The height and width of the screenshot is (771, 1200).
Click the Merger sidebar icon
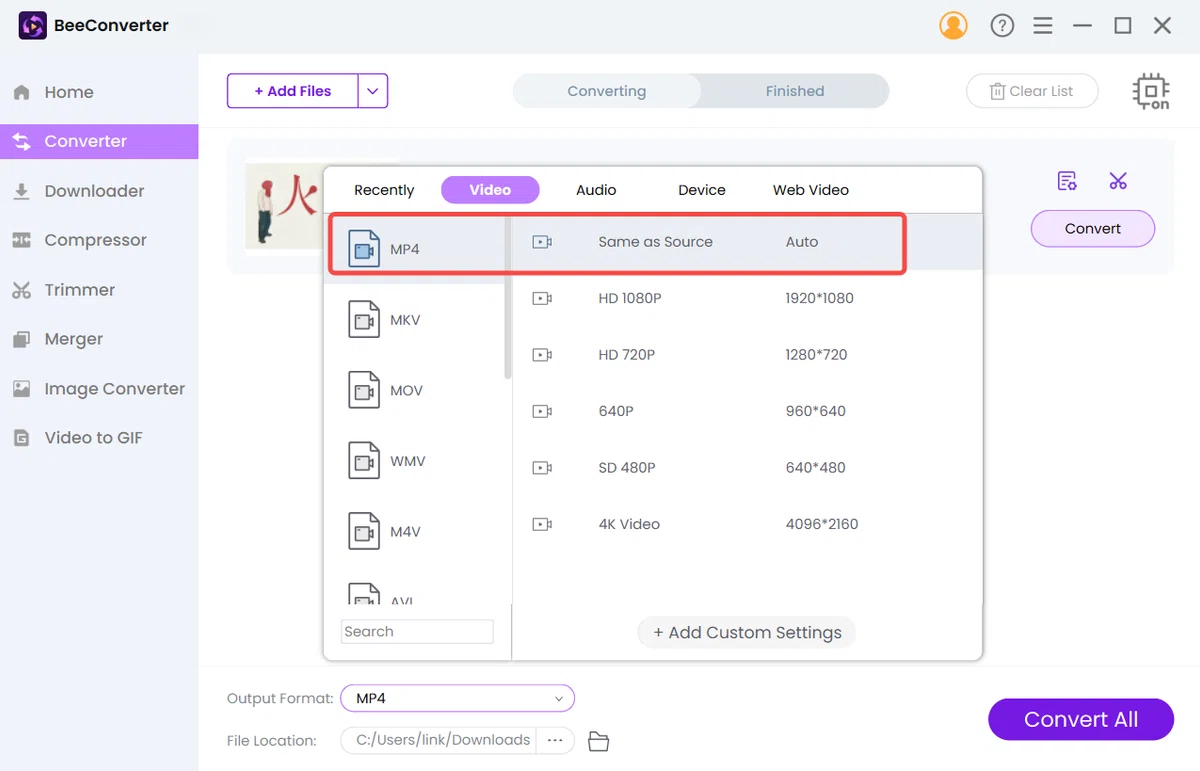coord(21,339)
